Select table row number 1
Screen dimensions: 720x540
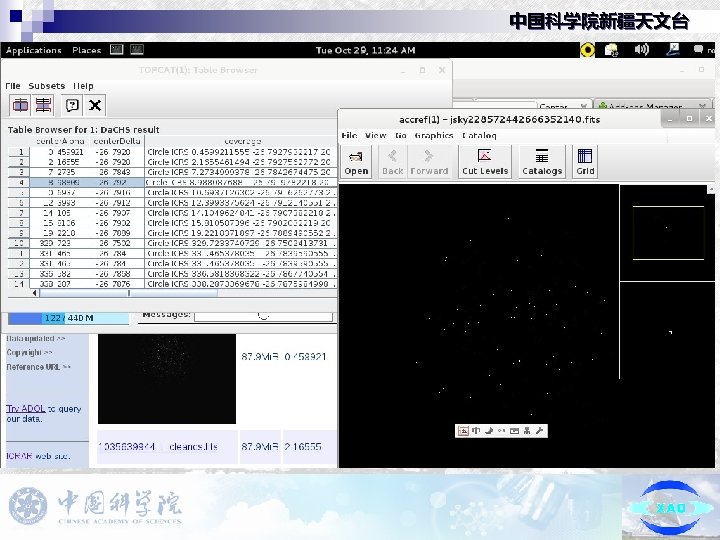[x=19, y=152]
